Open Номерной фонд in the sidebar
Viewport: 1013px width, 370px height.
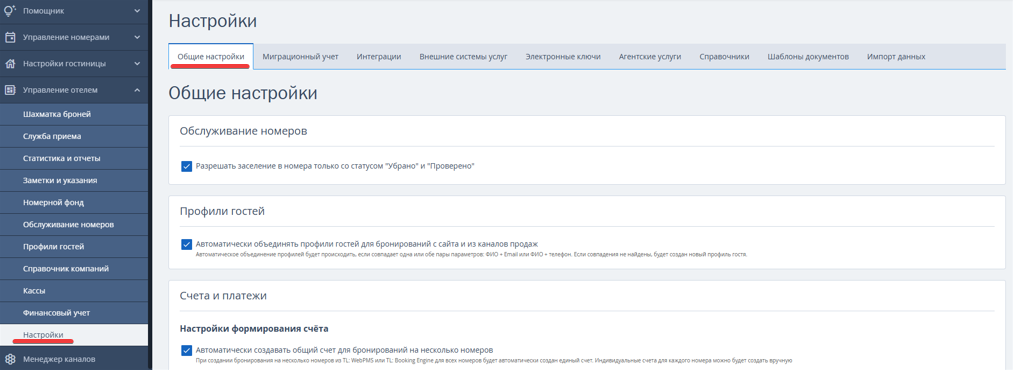(74, 203)
